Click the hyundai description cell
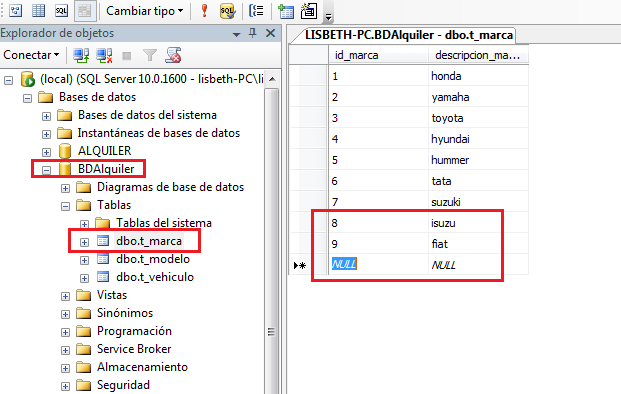621x394 pixels. pyautogui.click(x=478, y=139)
